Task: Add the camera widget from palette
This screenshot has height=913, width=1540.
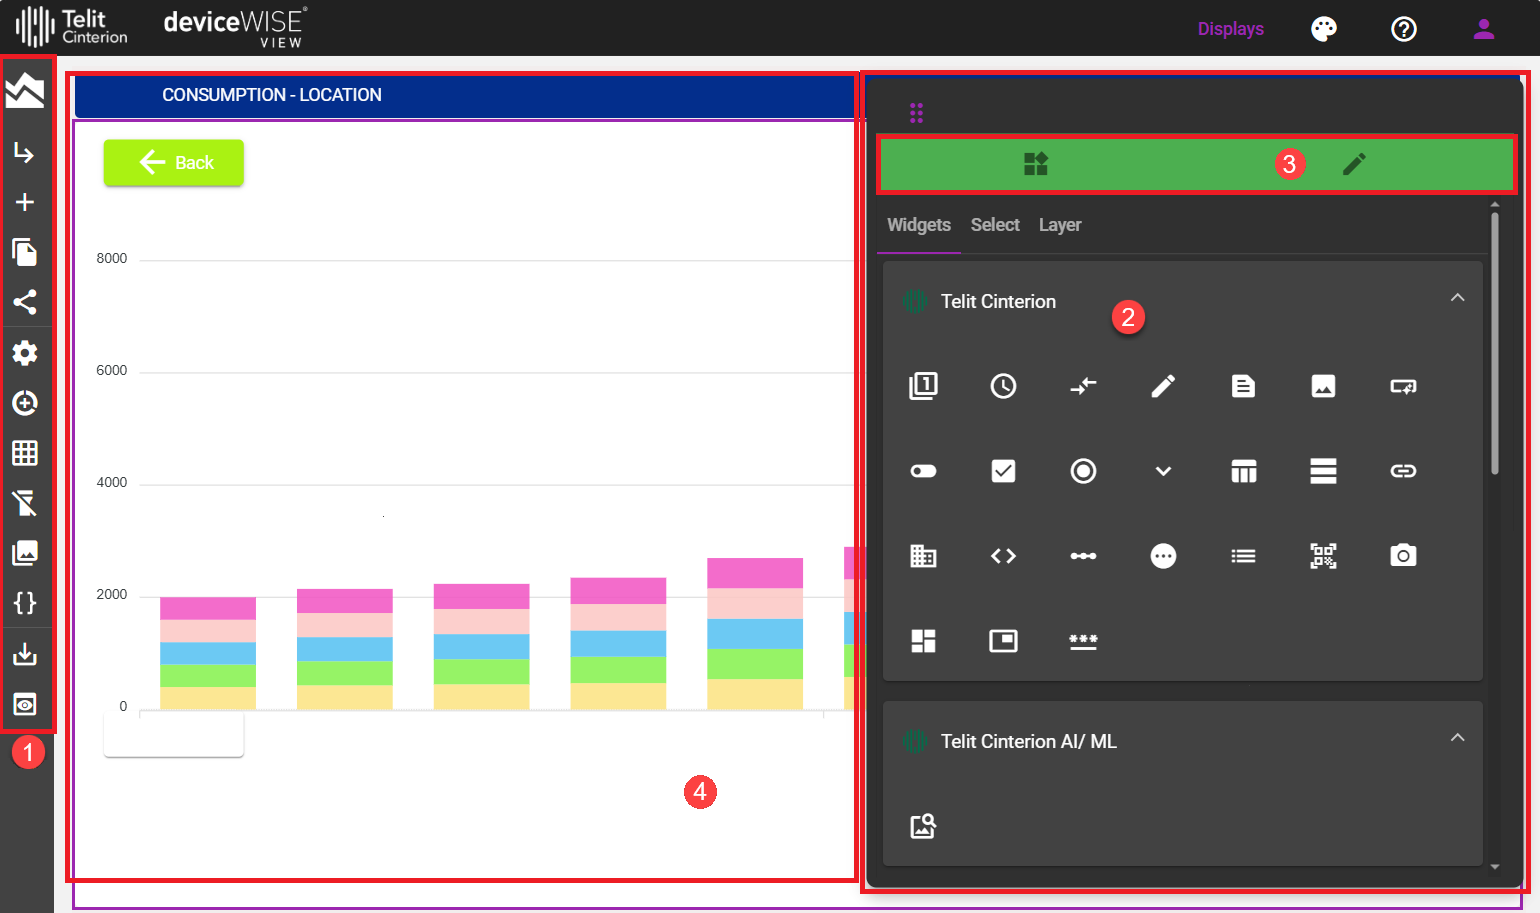Action: point(1403,556)
